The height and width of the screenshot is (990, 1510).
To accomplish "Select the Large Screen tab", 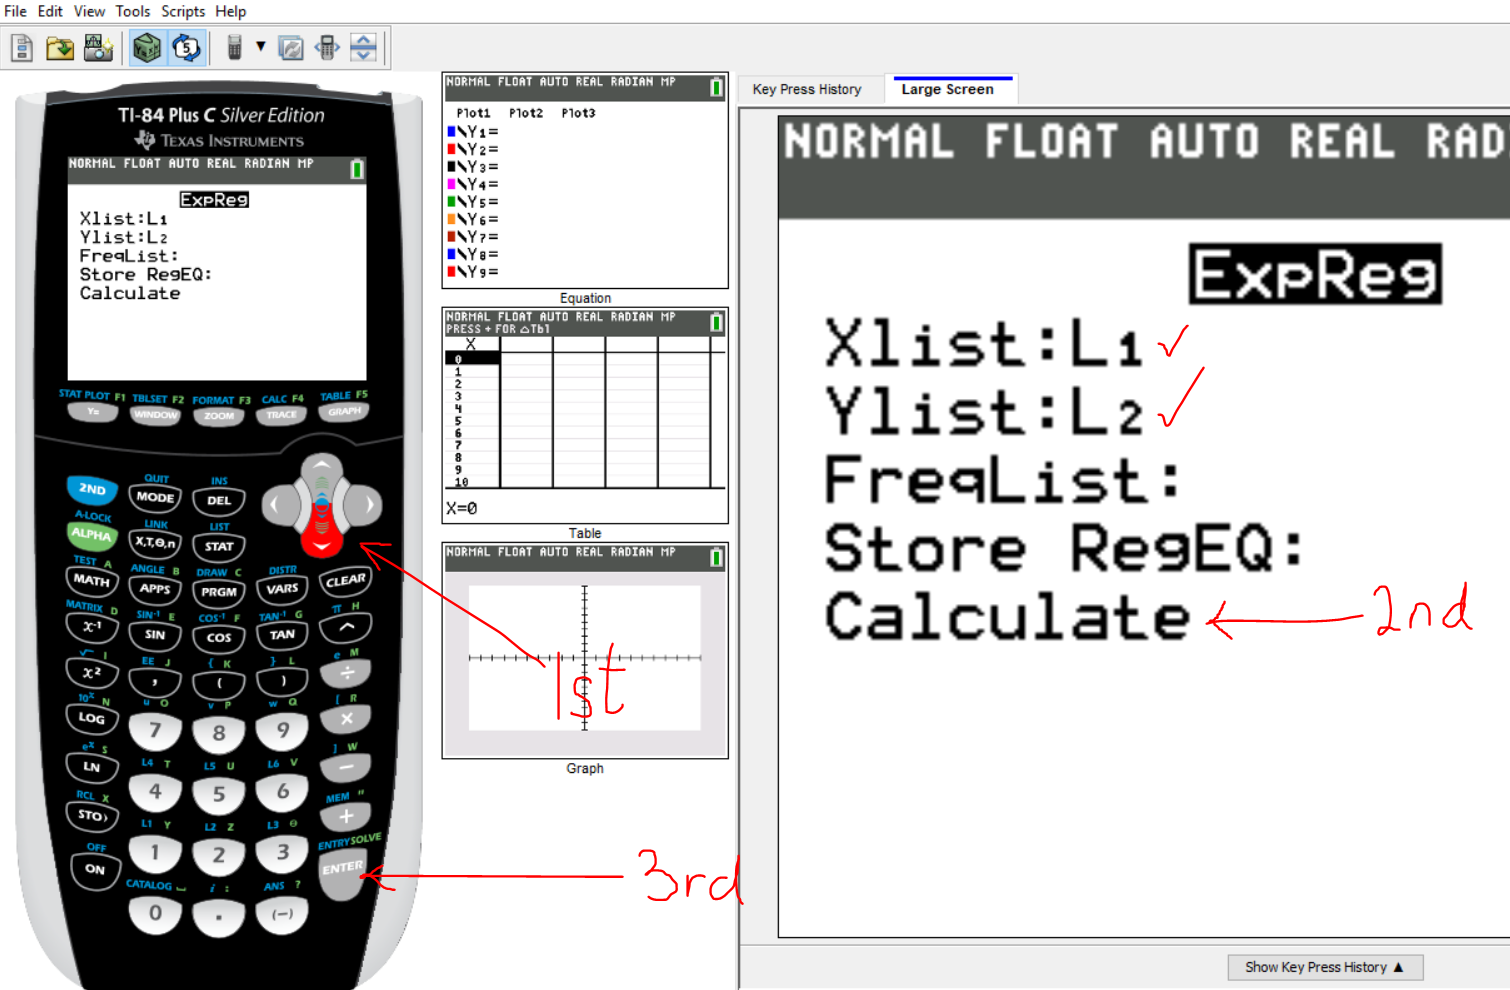I will [948, 89].
